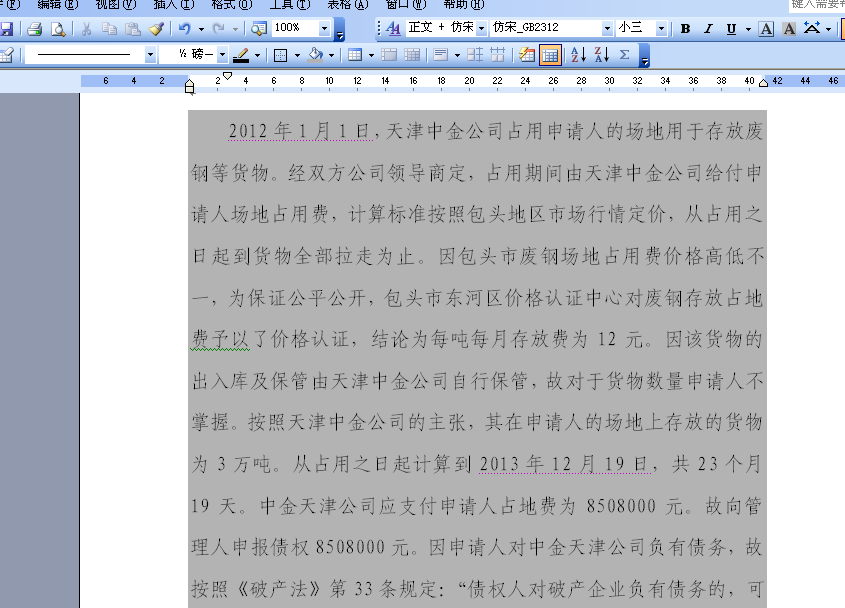Insert a table with the table grid icon
The height and width of the screenshot is (608, 845).
355,55
